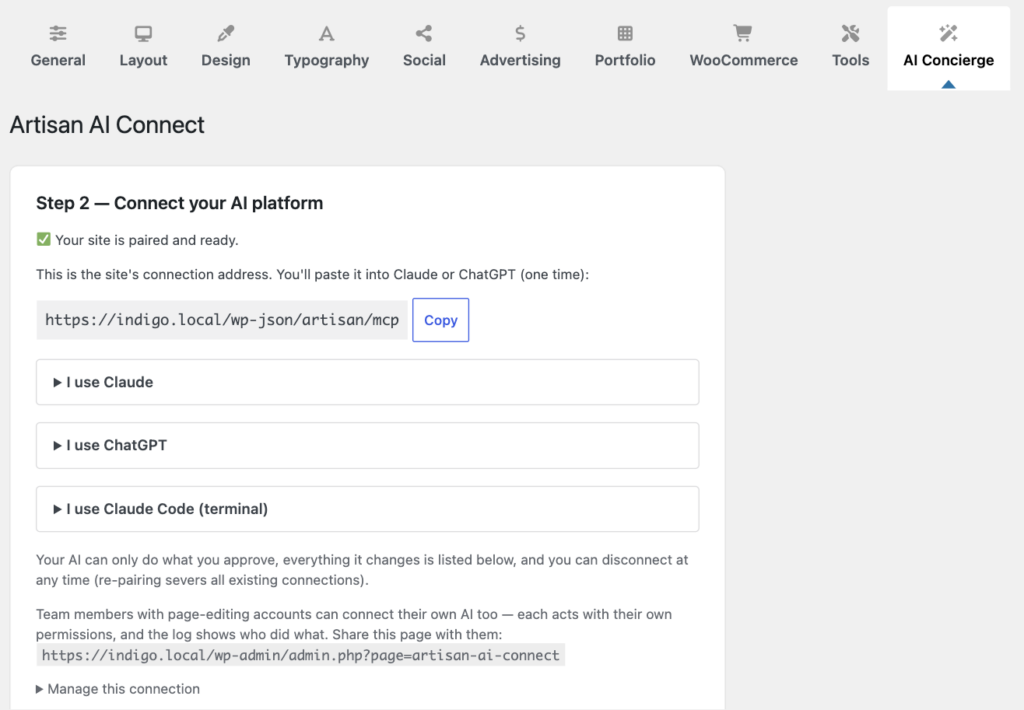The height and width of the screenshot is (710, 1024).
Task: Click the green paired checkmark
Action: [43, 240]
